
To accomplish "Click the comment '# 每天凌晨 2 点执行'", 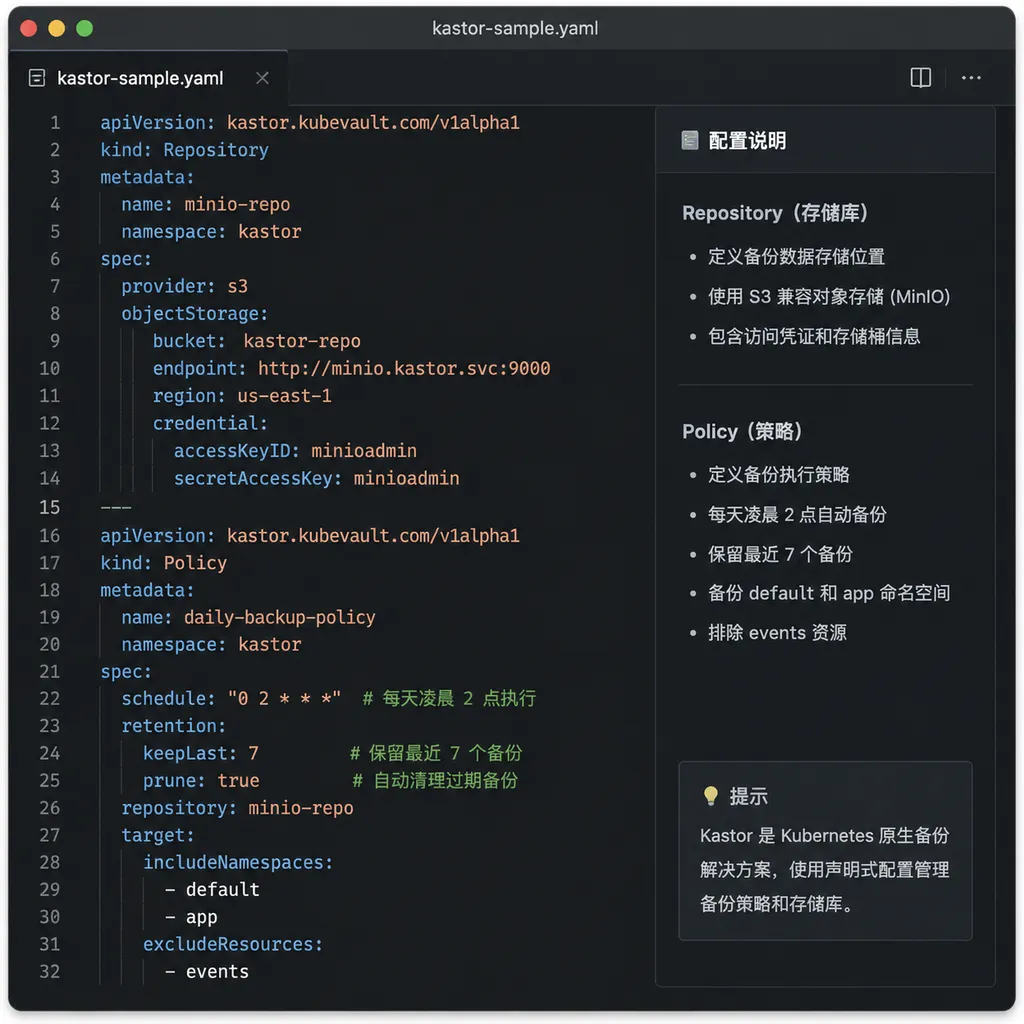I will [449, 698].
